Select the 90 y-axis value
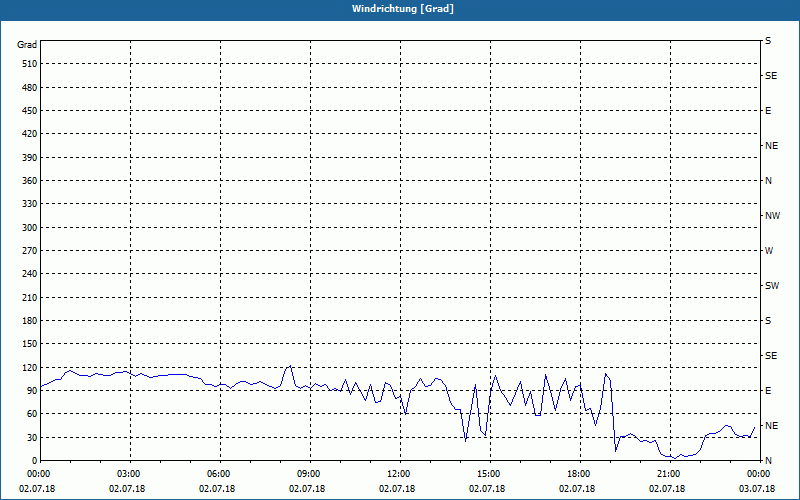 pyautogui.click(x=31, y=391)
